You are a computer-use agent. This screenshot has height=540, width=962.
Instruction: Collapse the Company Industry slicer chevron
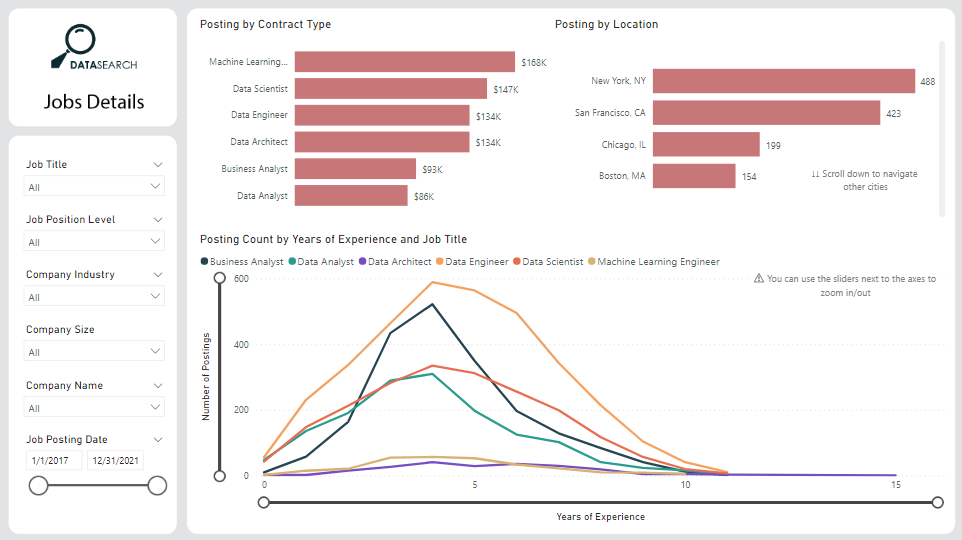tap(158, 275)
